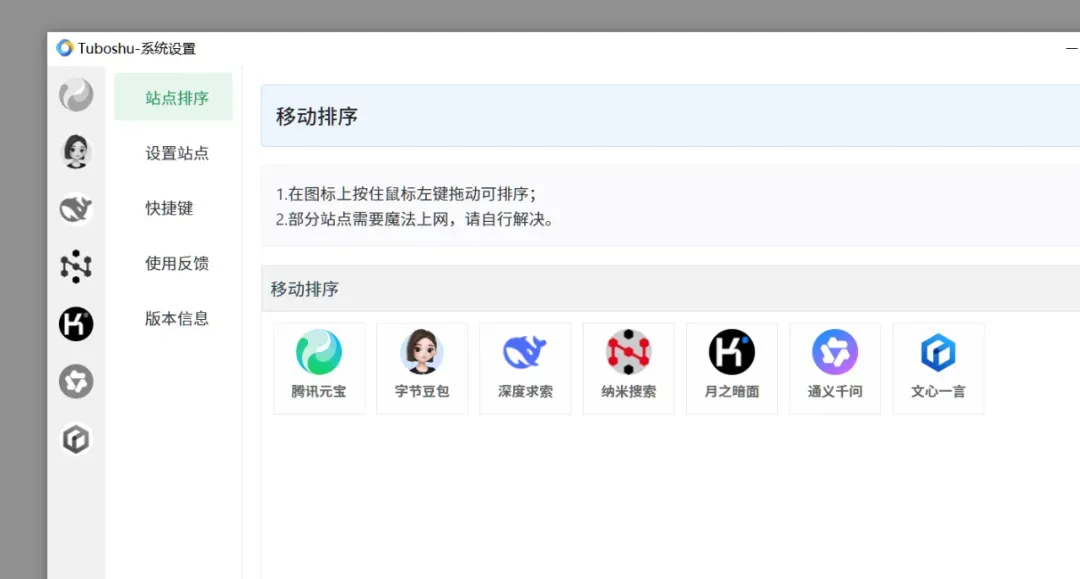Open Kimi K icon in the grey sidebar
The width and height of the screenshot is (1080, 579).
76,324
